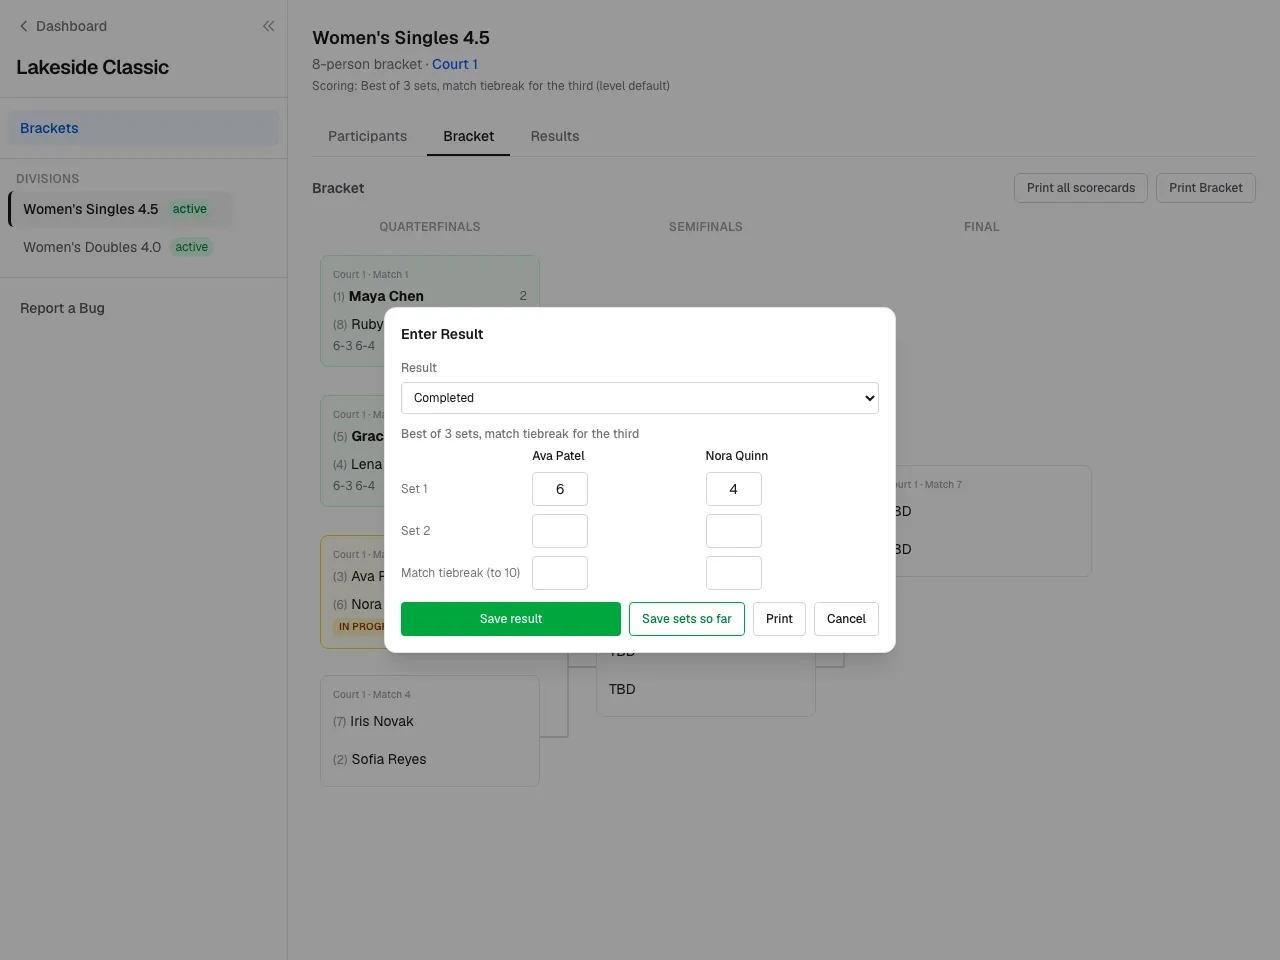Collapse the sidebar with double-chevron icon
This screenshot has width=1280, height=960.
coord(268,26)
